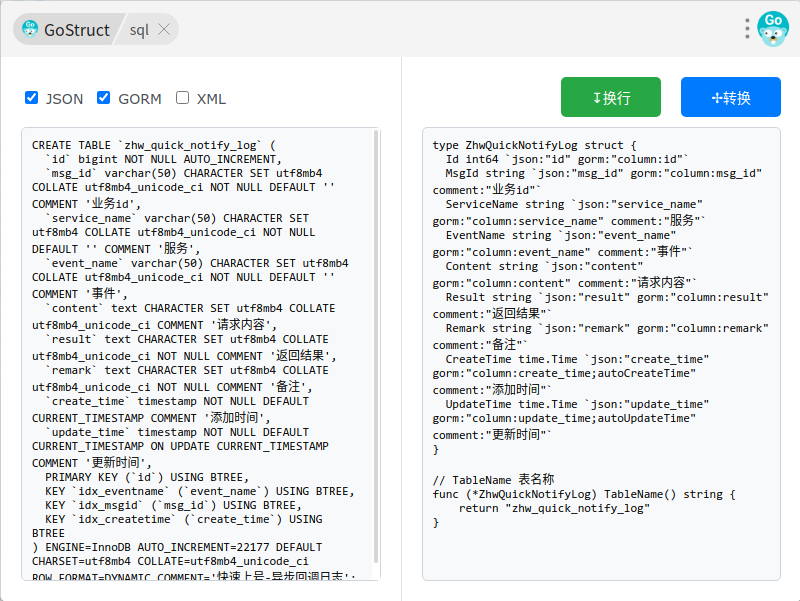Click the GoStruct gopher logo icon
The image size is (800, 601).
(30, 29)
